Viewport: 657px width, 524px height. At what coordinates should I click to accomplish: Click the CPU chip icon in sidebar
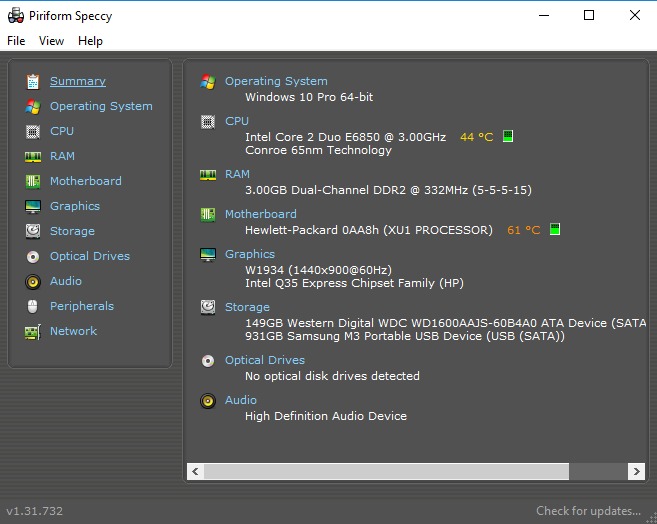coord(33,132)
